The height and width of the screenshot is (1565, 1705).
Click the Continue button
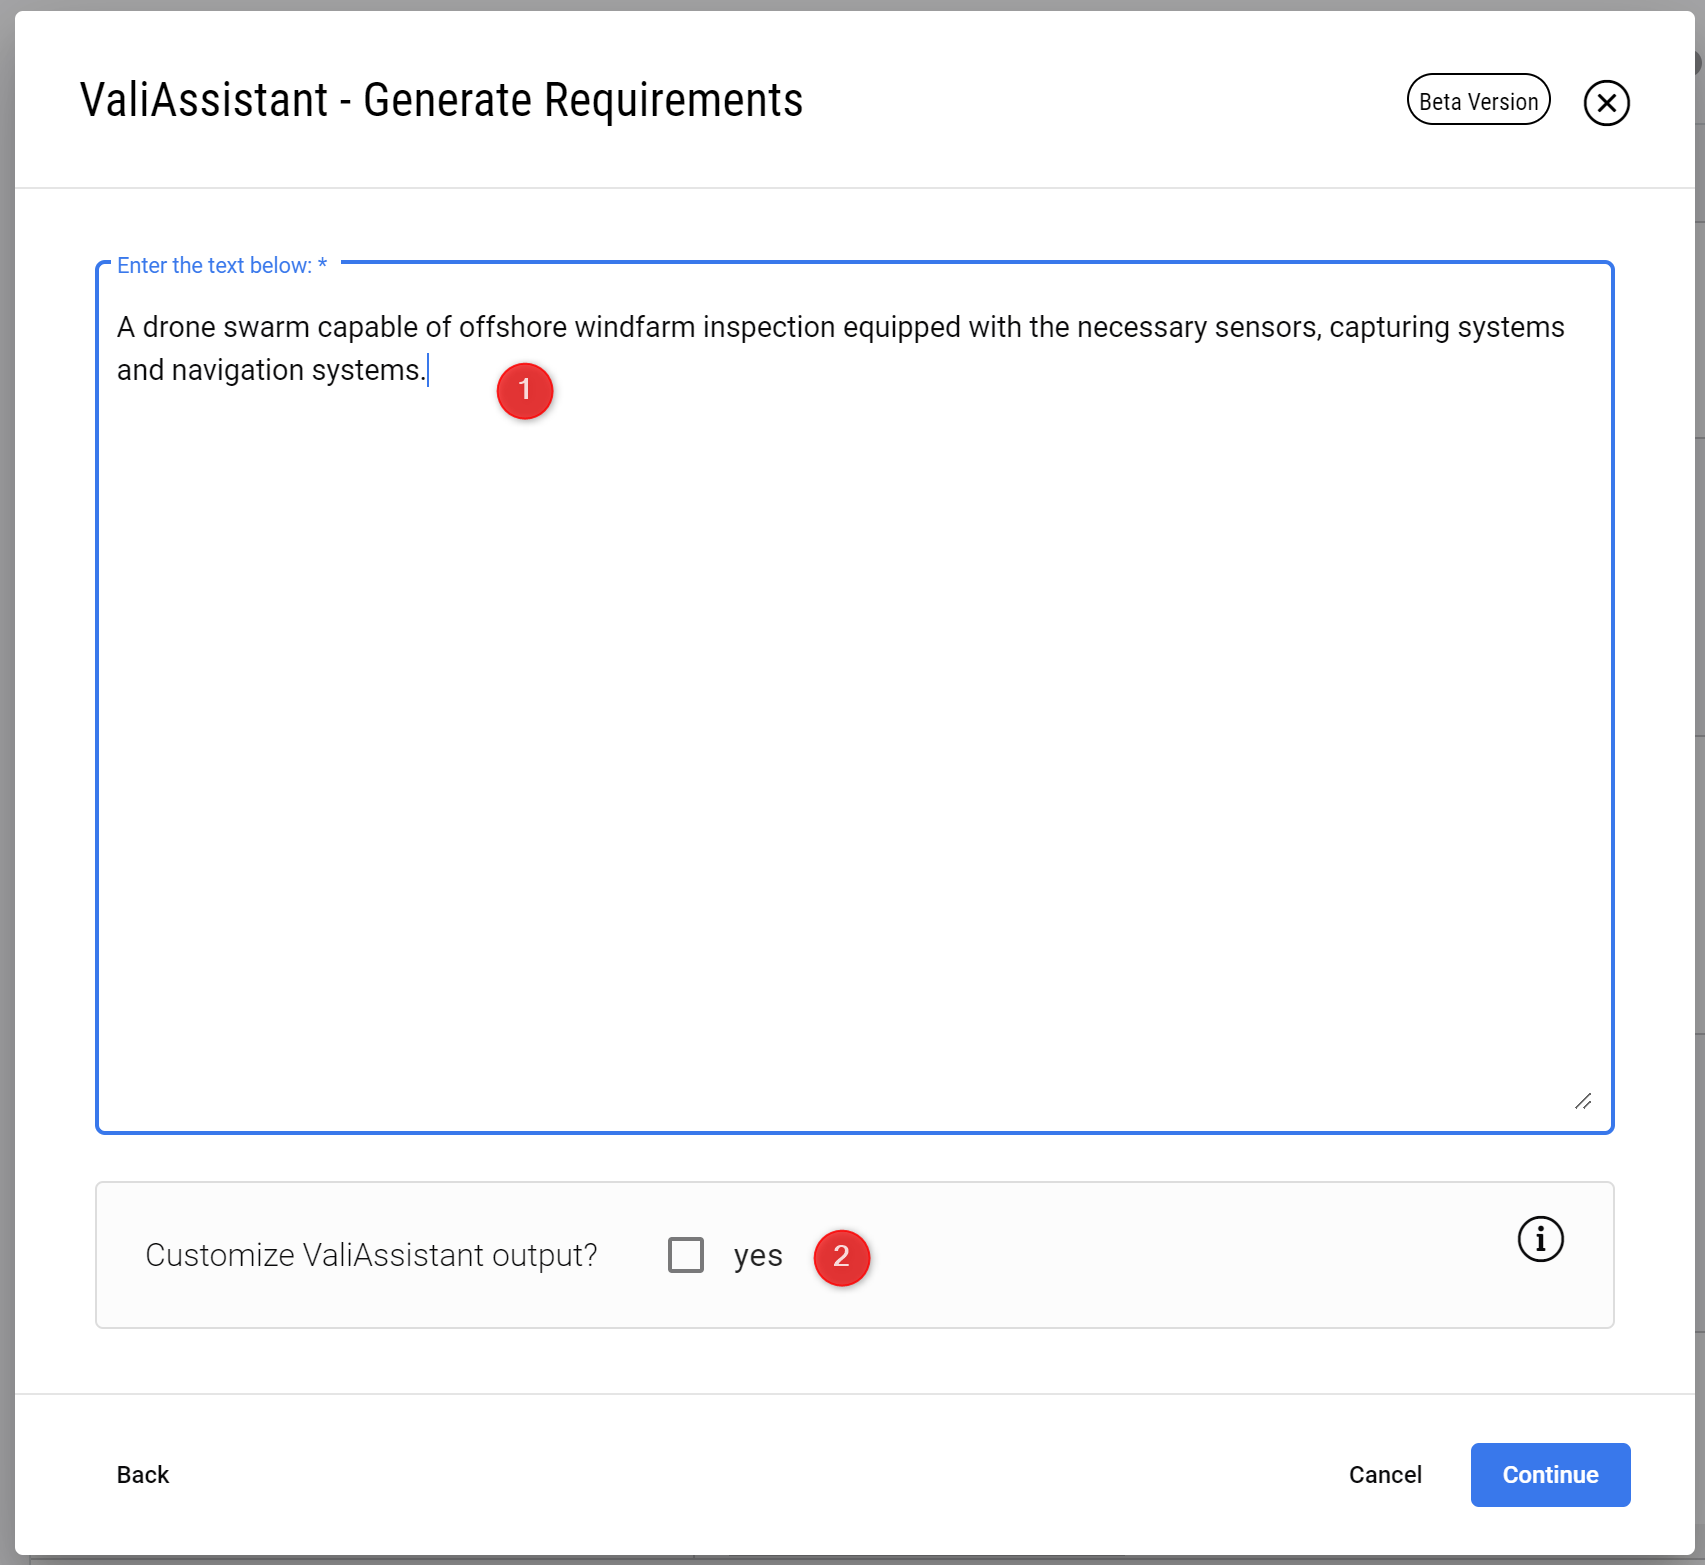pos(1550,1474)
